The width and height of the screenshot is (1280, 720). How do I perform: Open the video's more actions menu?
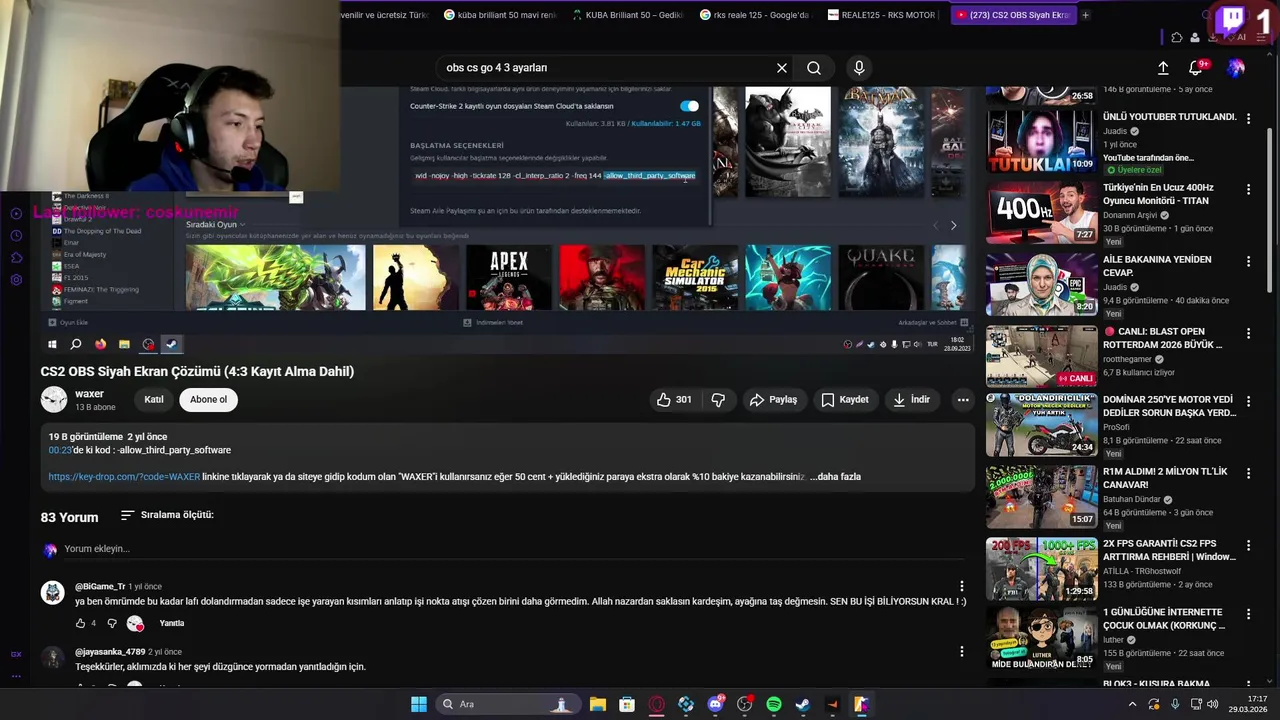(x=963, y=399)
